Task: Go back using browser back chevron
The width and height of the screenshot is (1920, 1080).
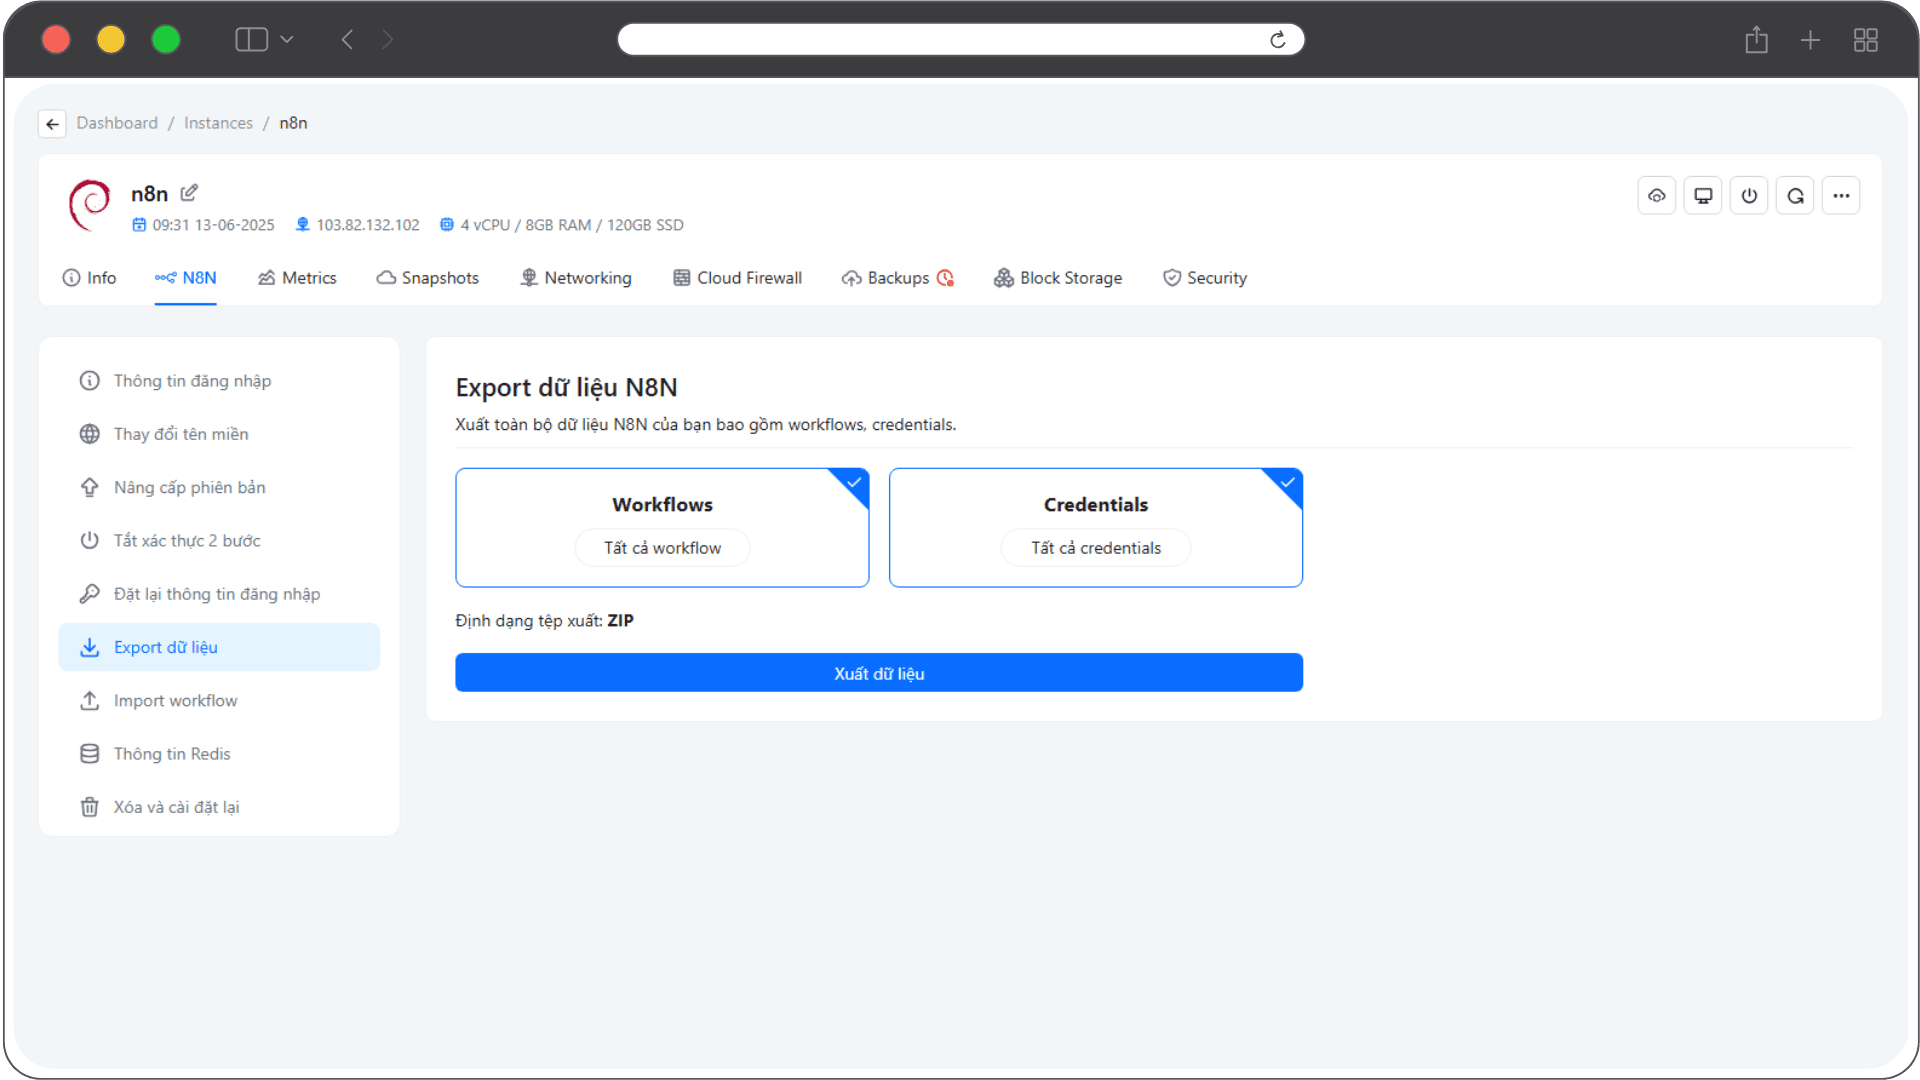Action: (347, 39)
